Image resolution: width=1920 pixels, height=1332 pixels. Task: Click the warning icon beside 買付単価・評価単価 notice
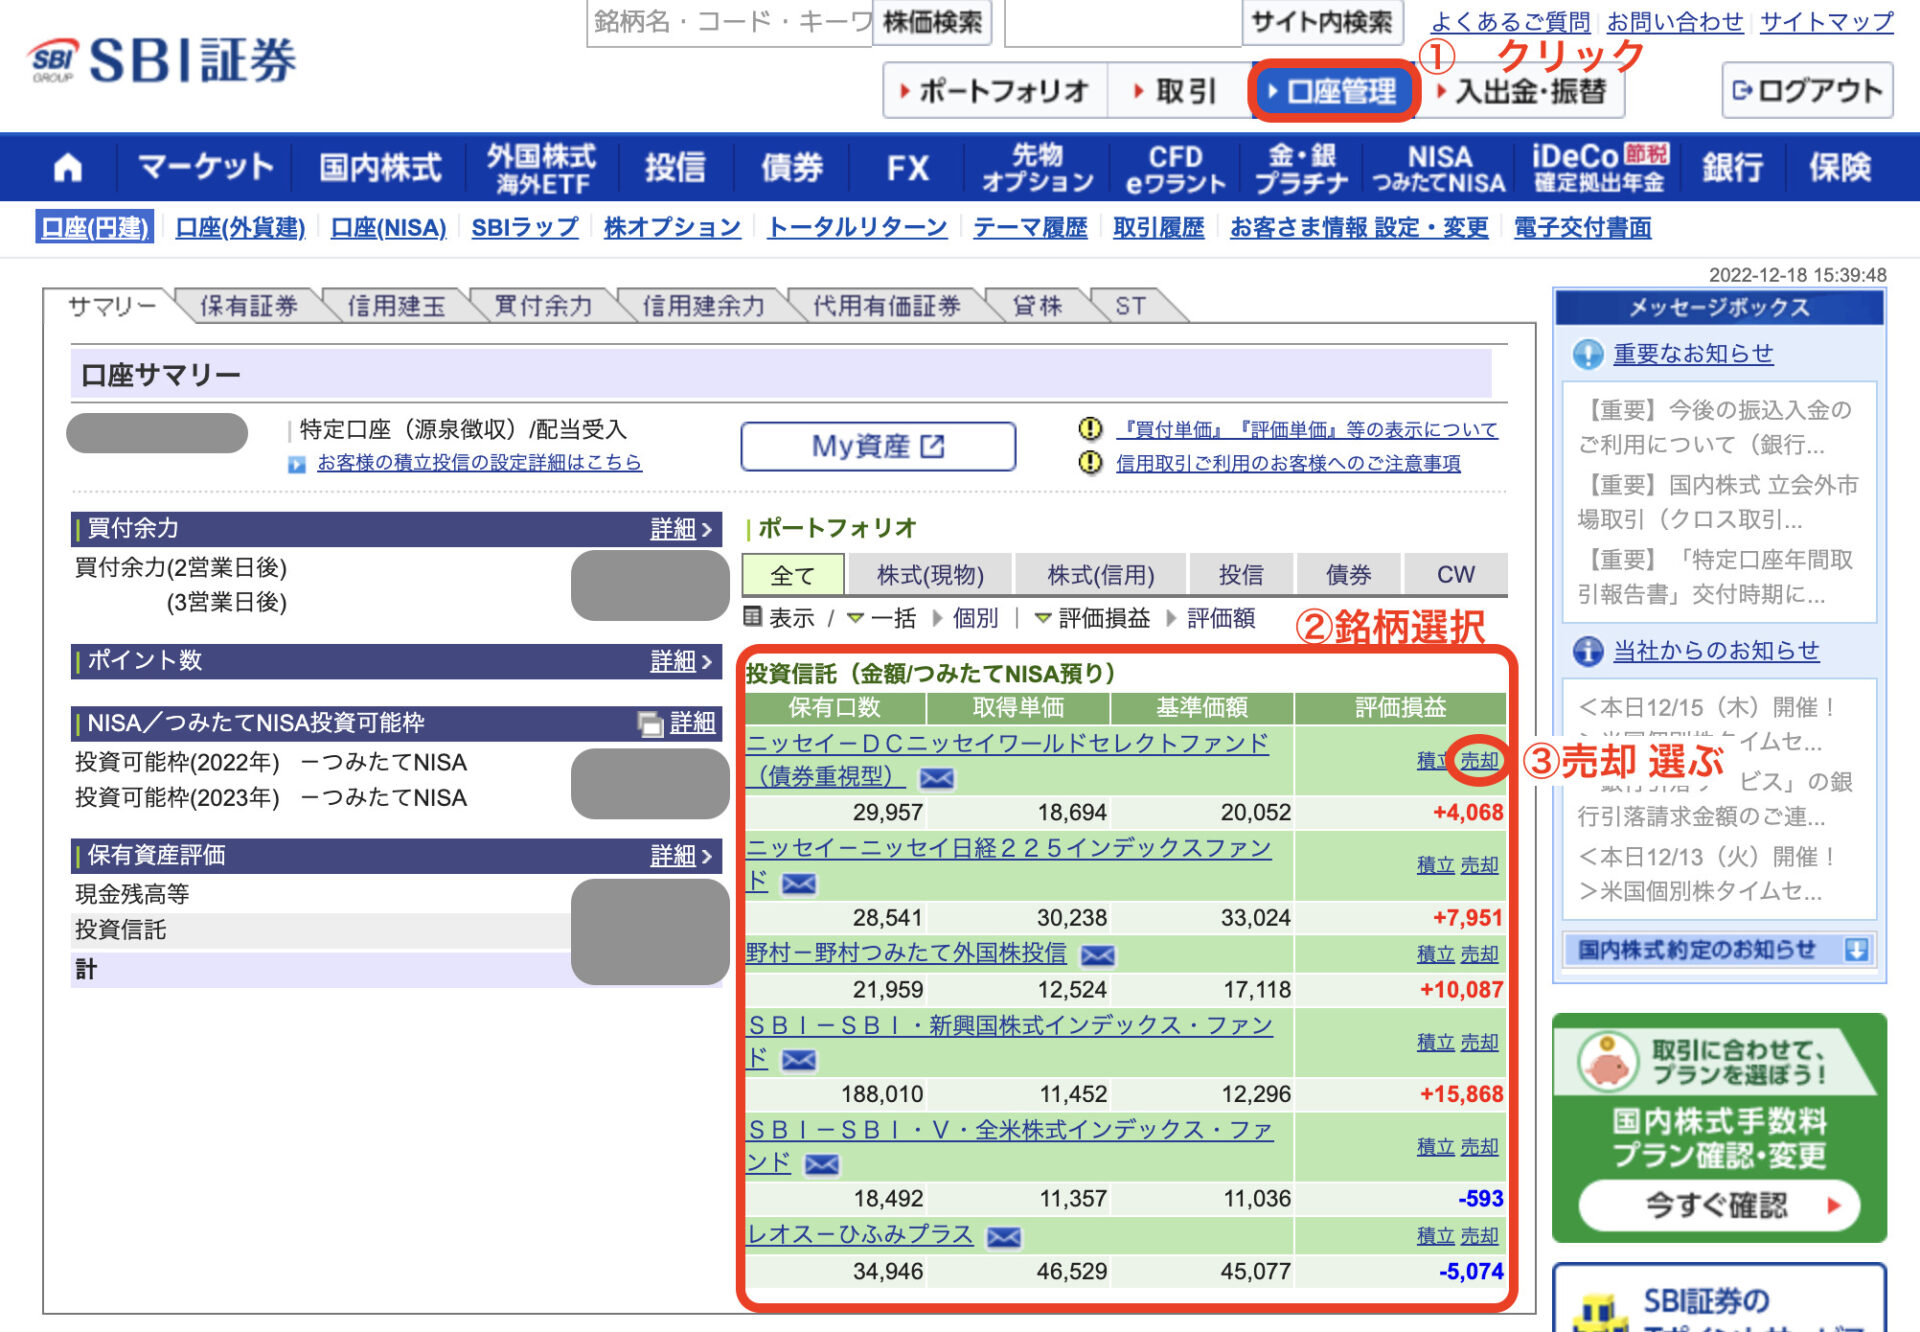(1090, 429)
